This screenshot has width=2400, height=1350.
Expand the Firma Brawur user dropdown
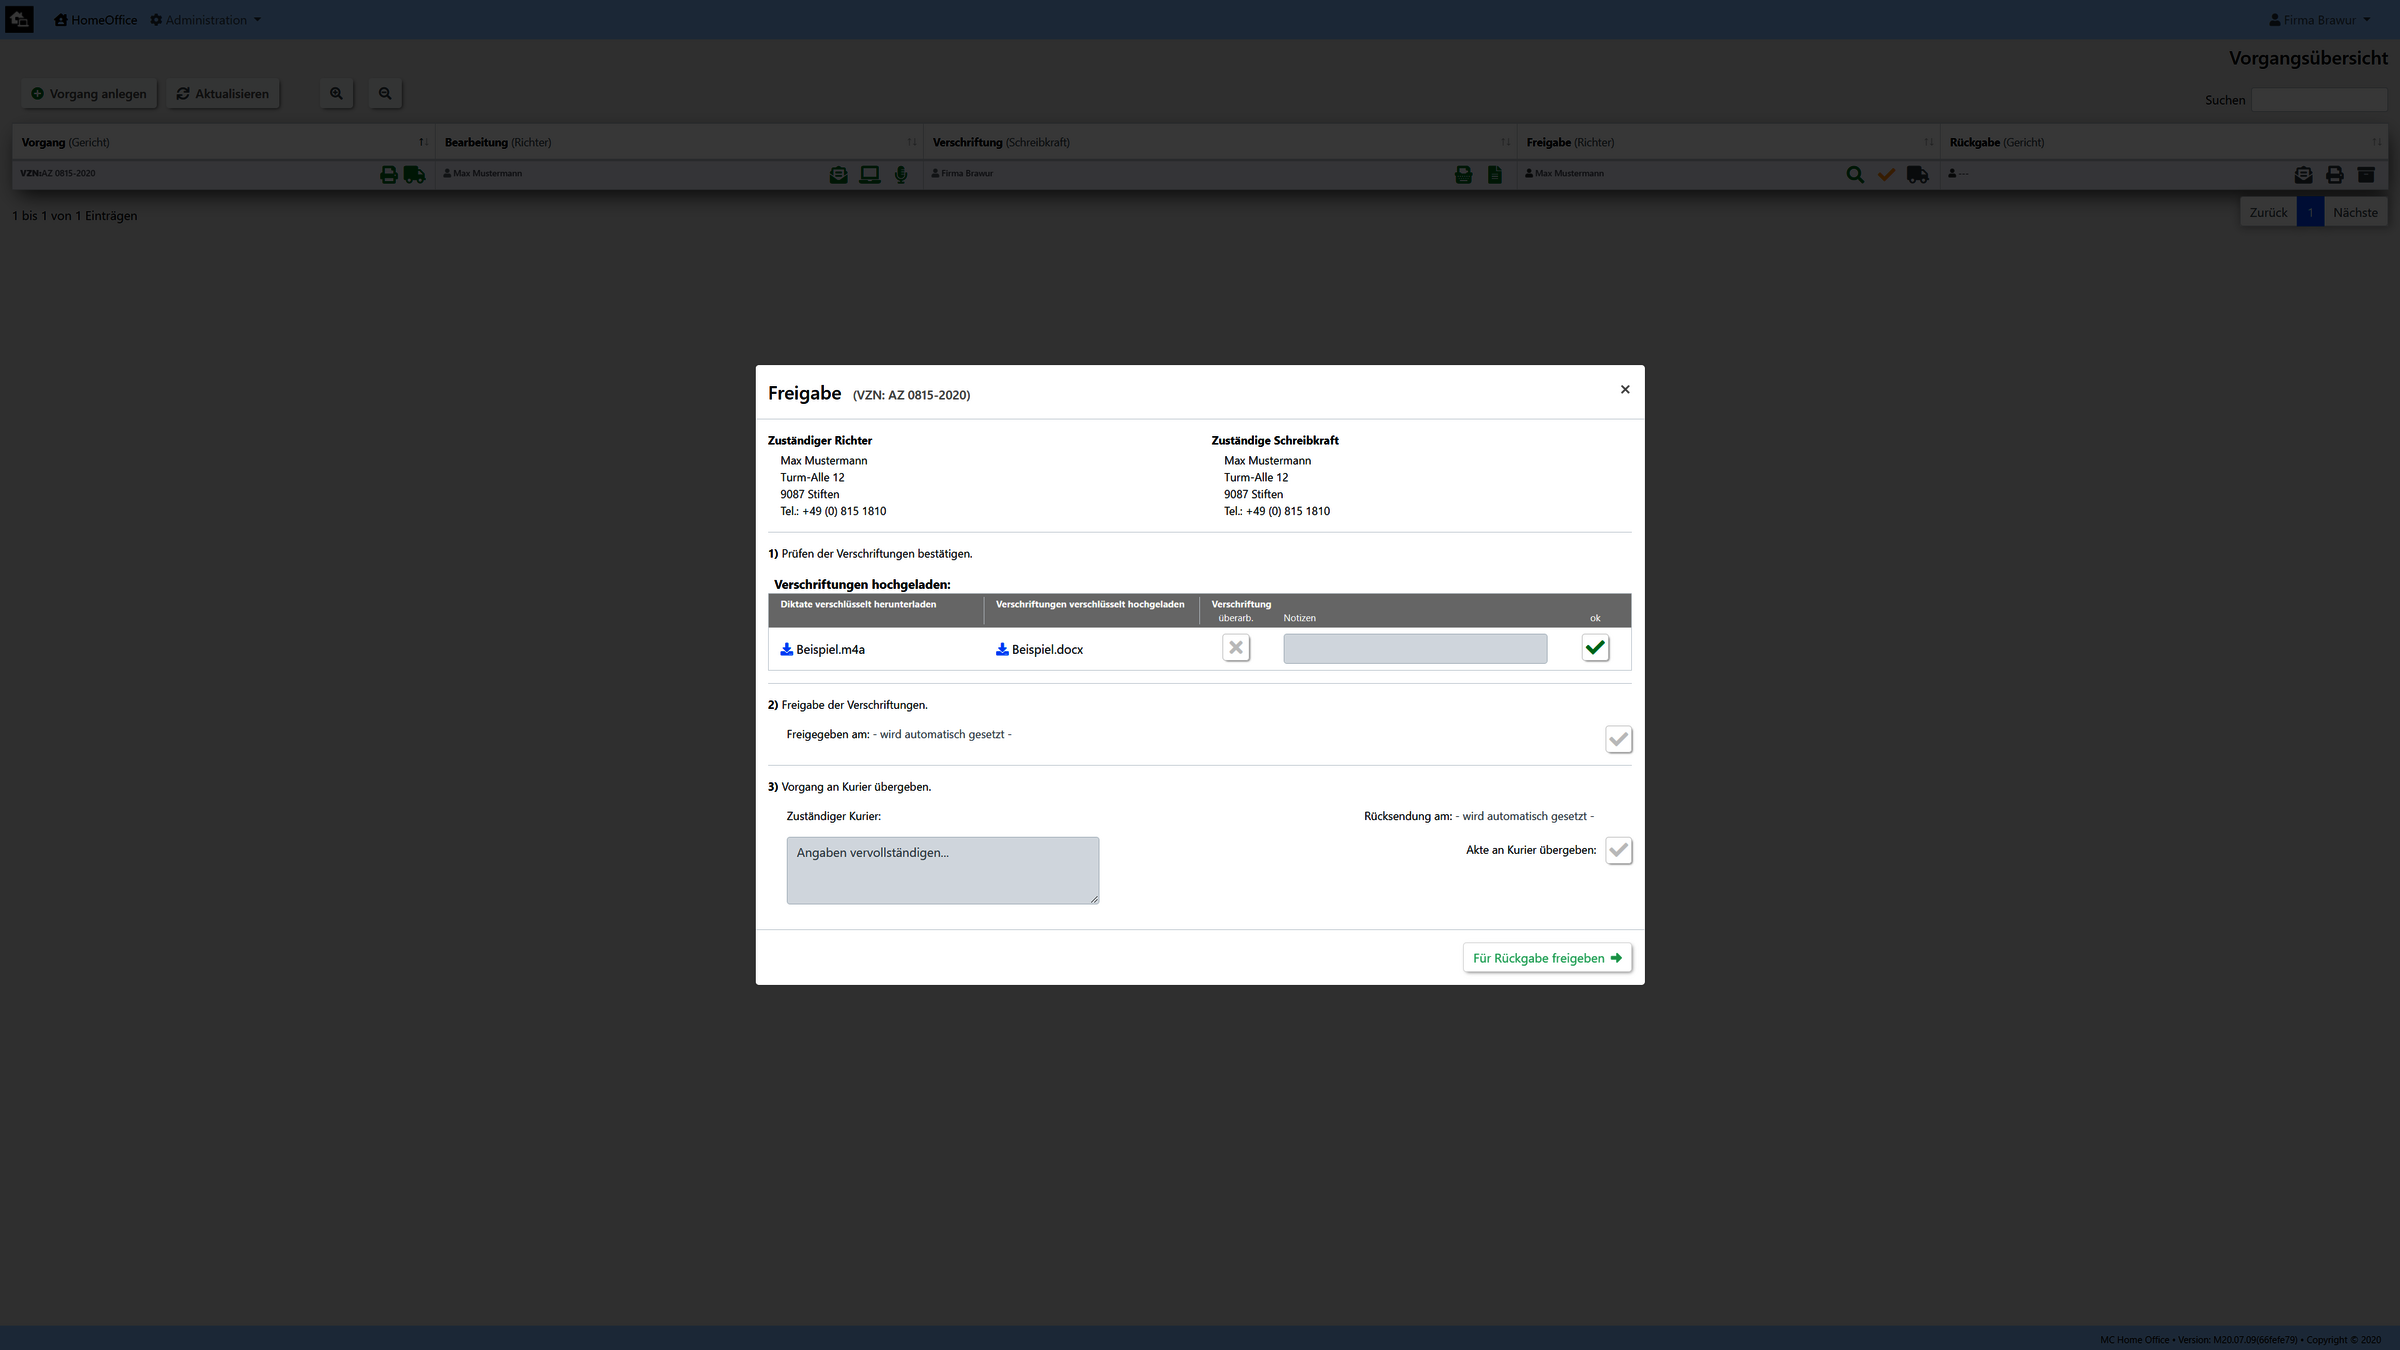(x=2320, y=20)
